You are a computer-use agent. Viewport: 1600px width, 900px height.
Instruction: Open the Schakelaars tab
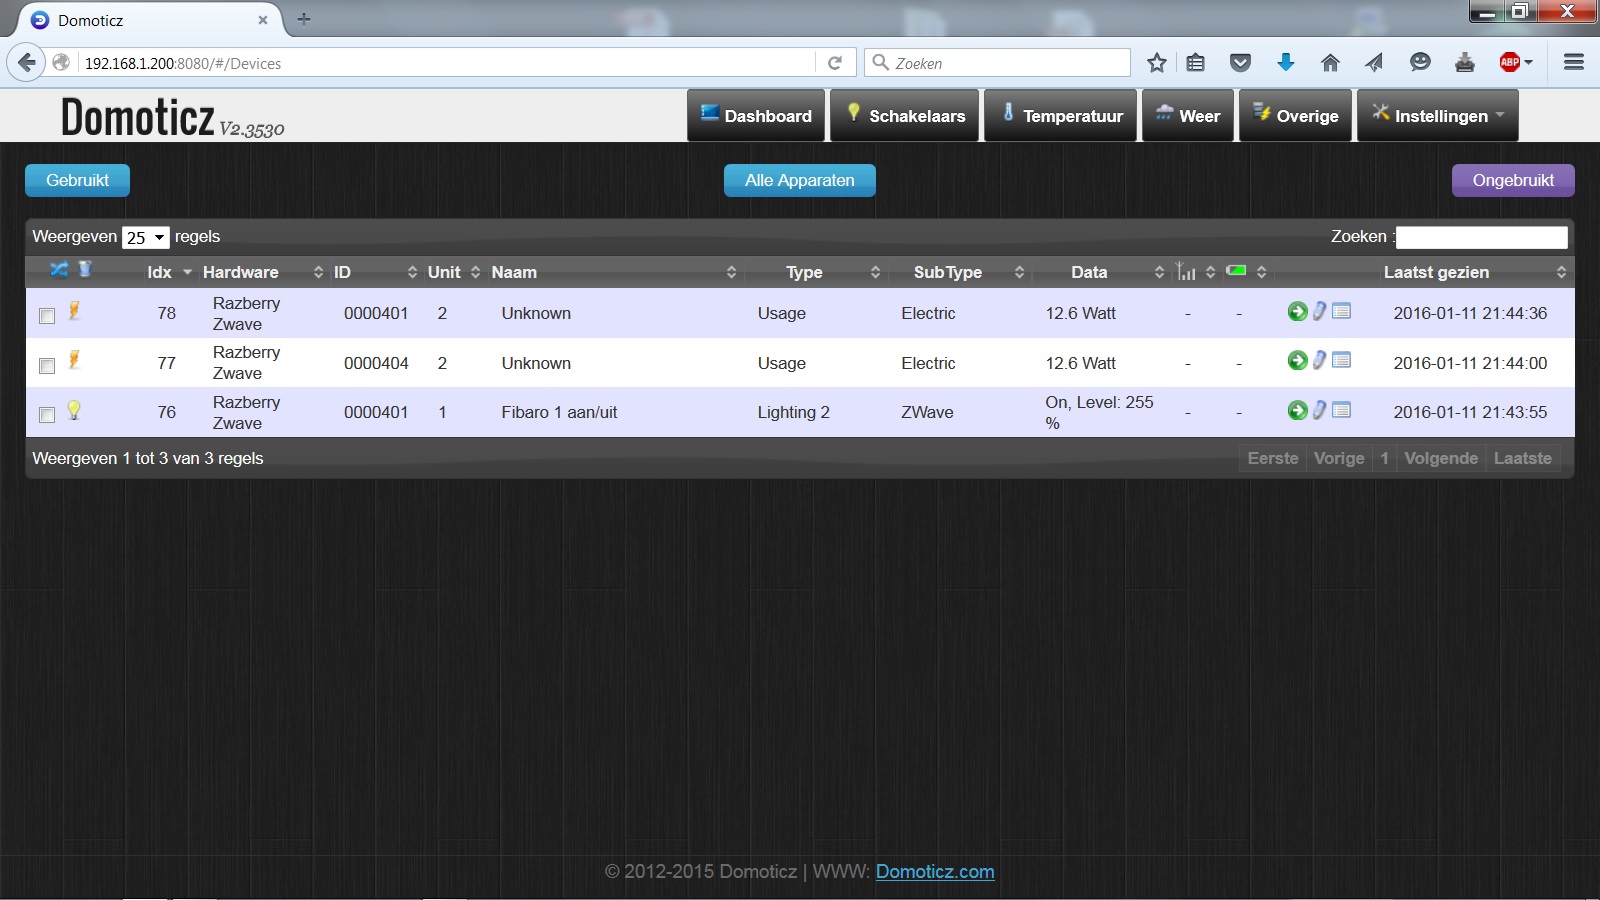pos(905,116)
